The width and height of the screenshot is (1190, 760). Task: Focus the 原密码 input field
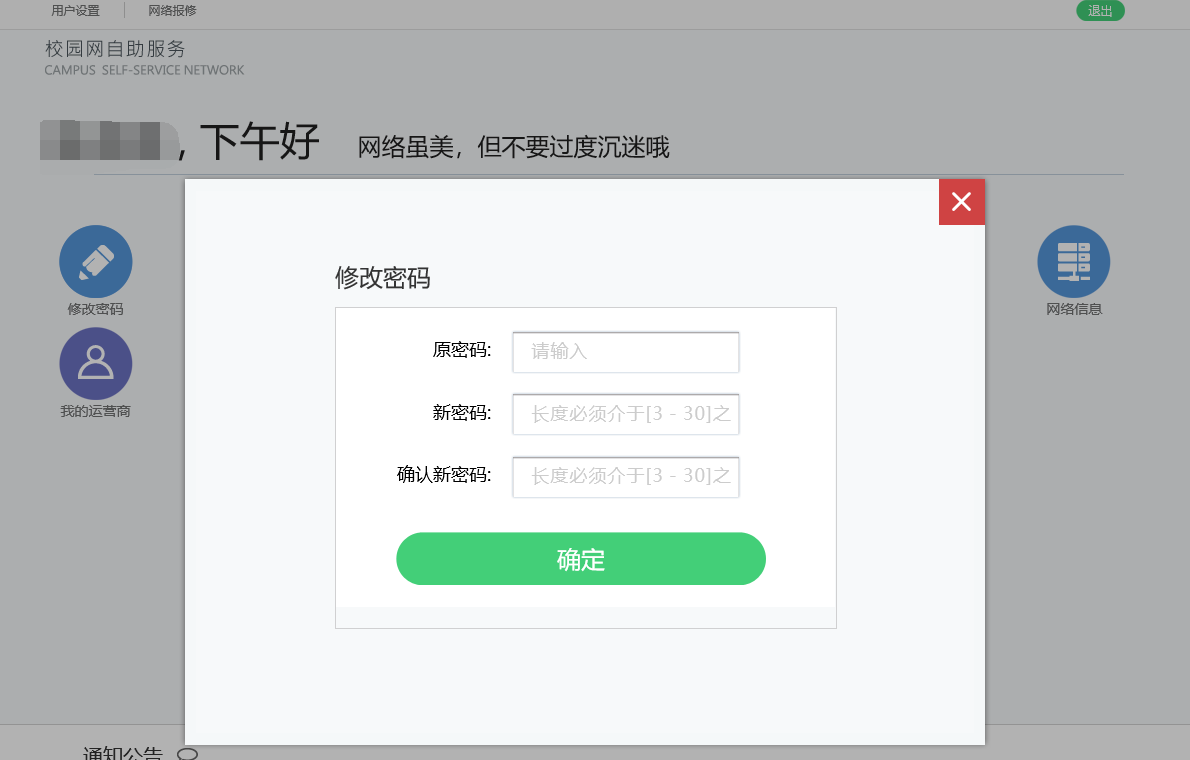tap(625, 352)
